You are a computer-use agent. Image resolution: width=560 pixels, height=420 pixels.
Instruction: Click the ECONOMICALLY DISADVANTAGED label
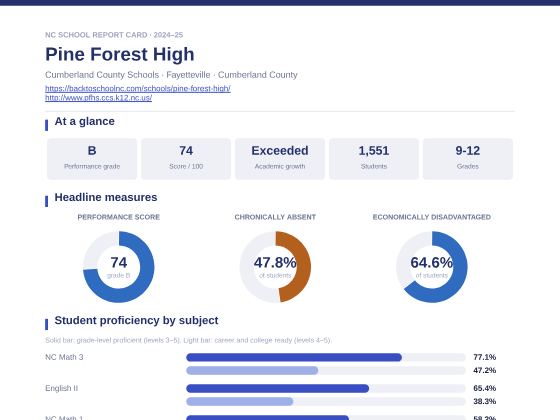(x=432, y=217)
